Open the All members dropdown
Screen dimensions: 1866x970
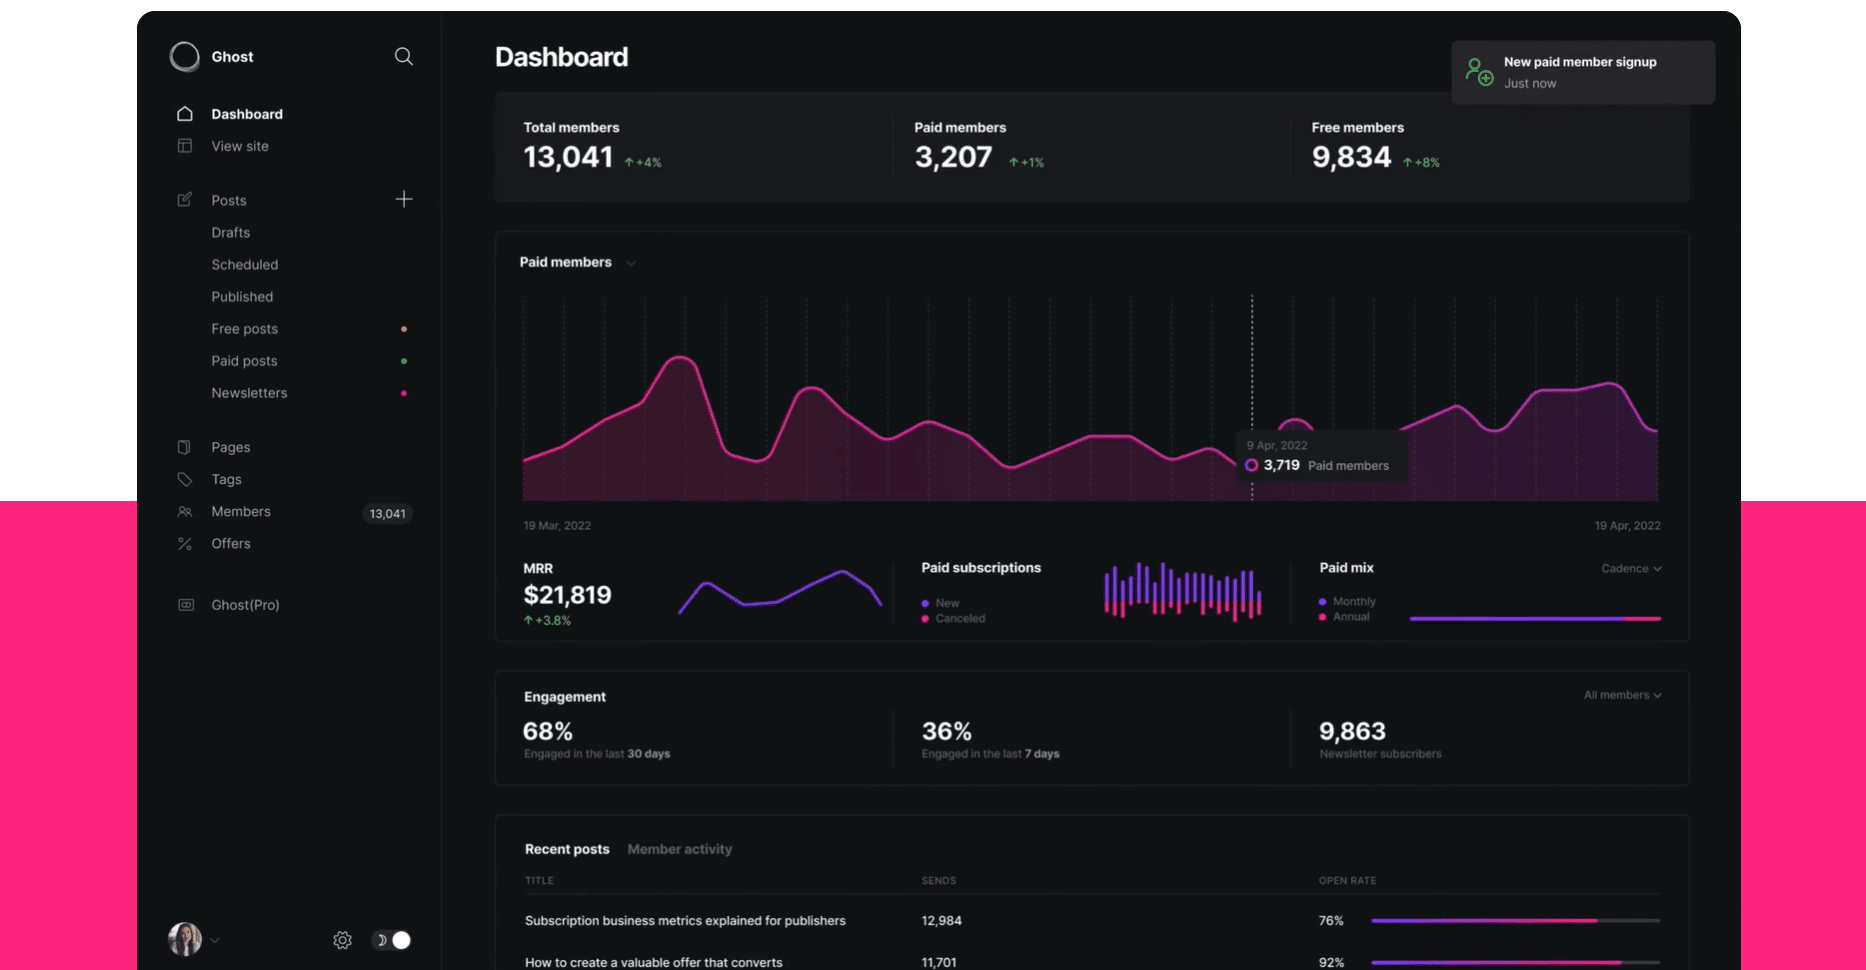(1622, 695)
